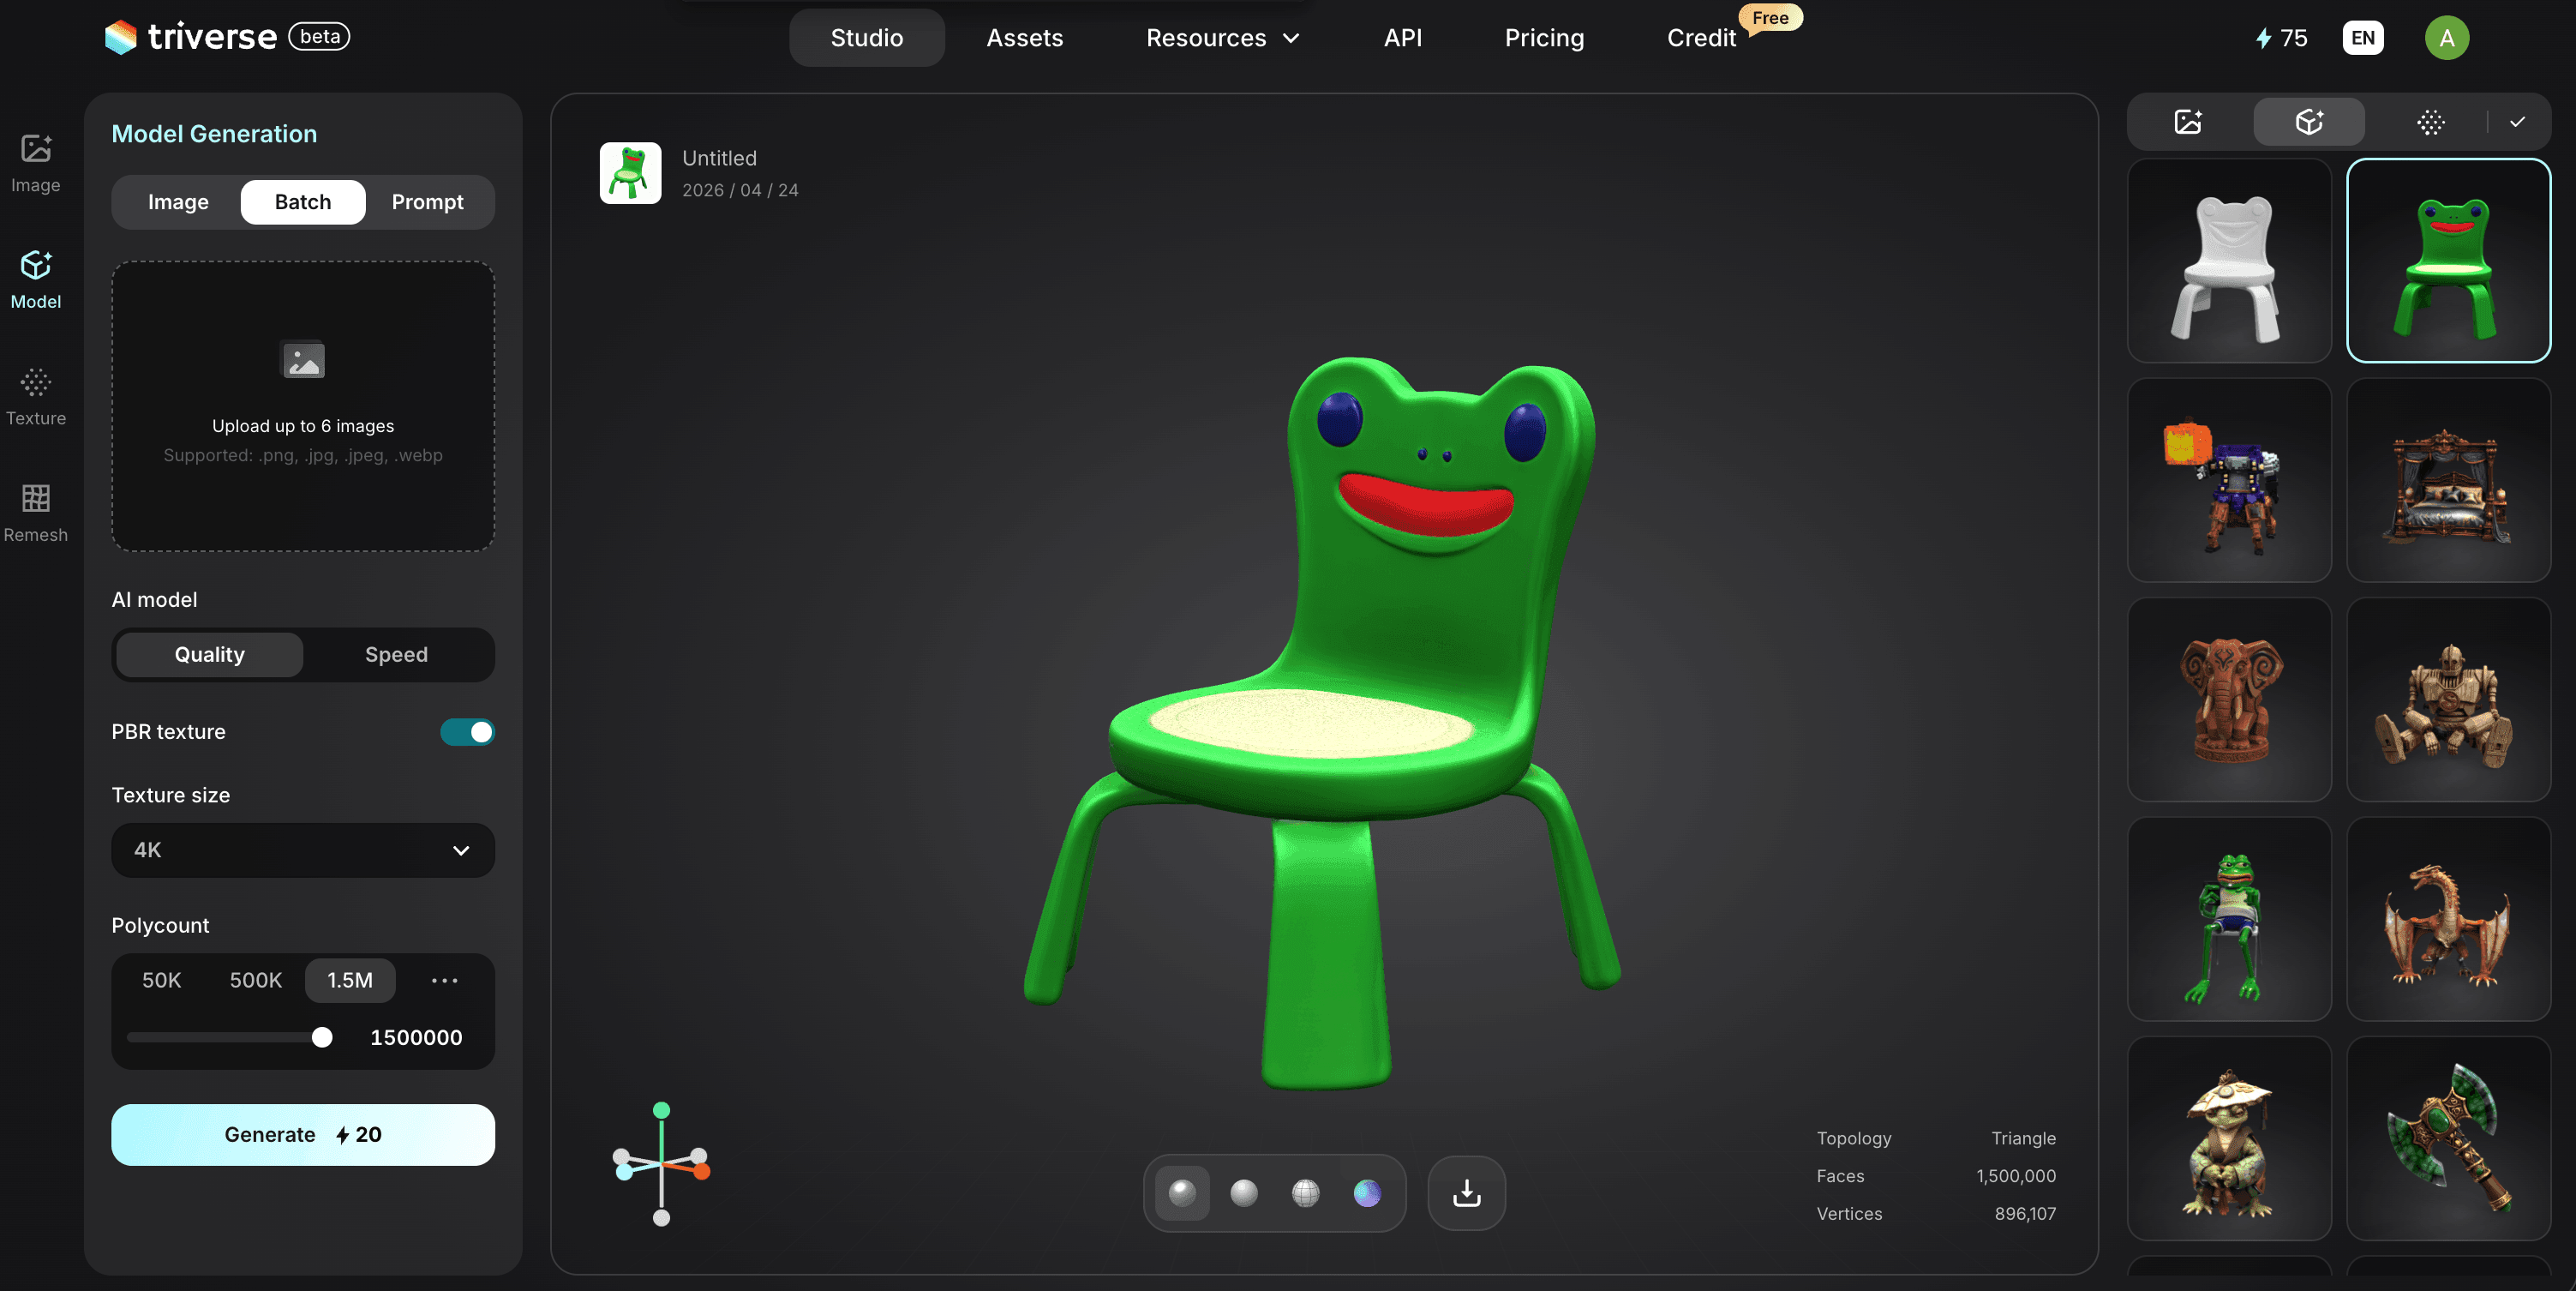Image resolution: width=2576 pixels, height=1291 pixels.
Task: Switch to the Prompt generation tab
Action: coord(427,202)
